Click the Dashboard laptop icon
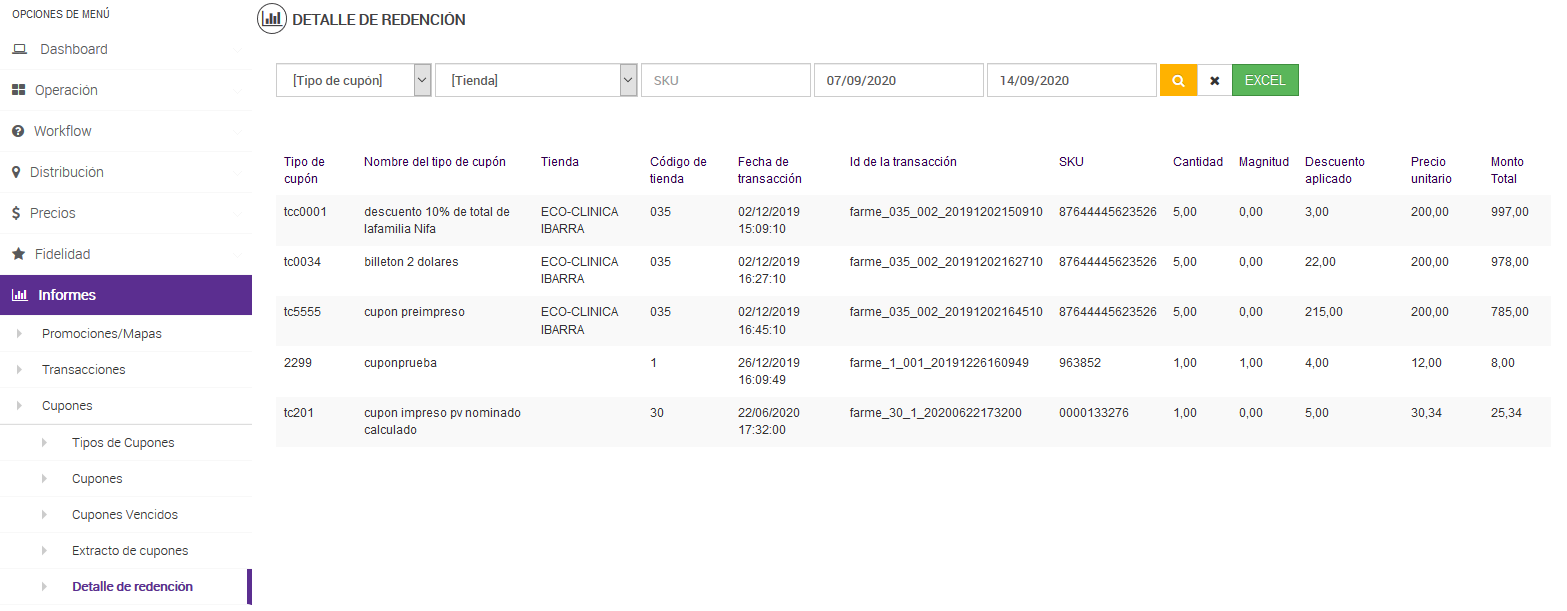 pos(19,49)
